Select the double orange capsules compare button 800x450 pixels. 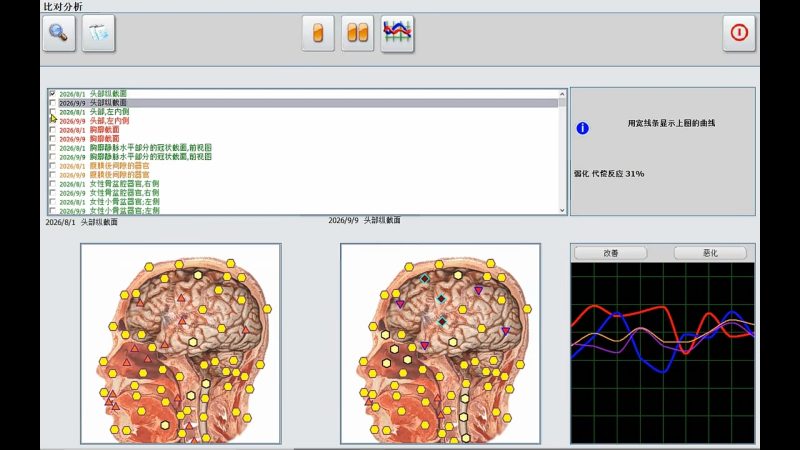tap(358, 33)
